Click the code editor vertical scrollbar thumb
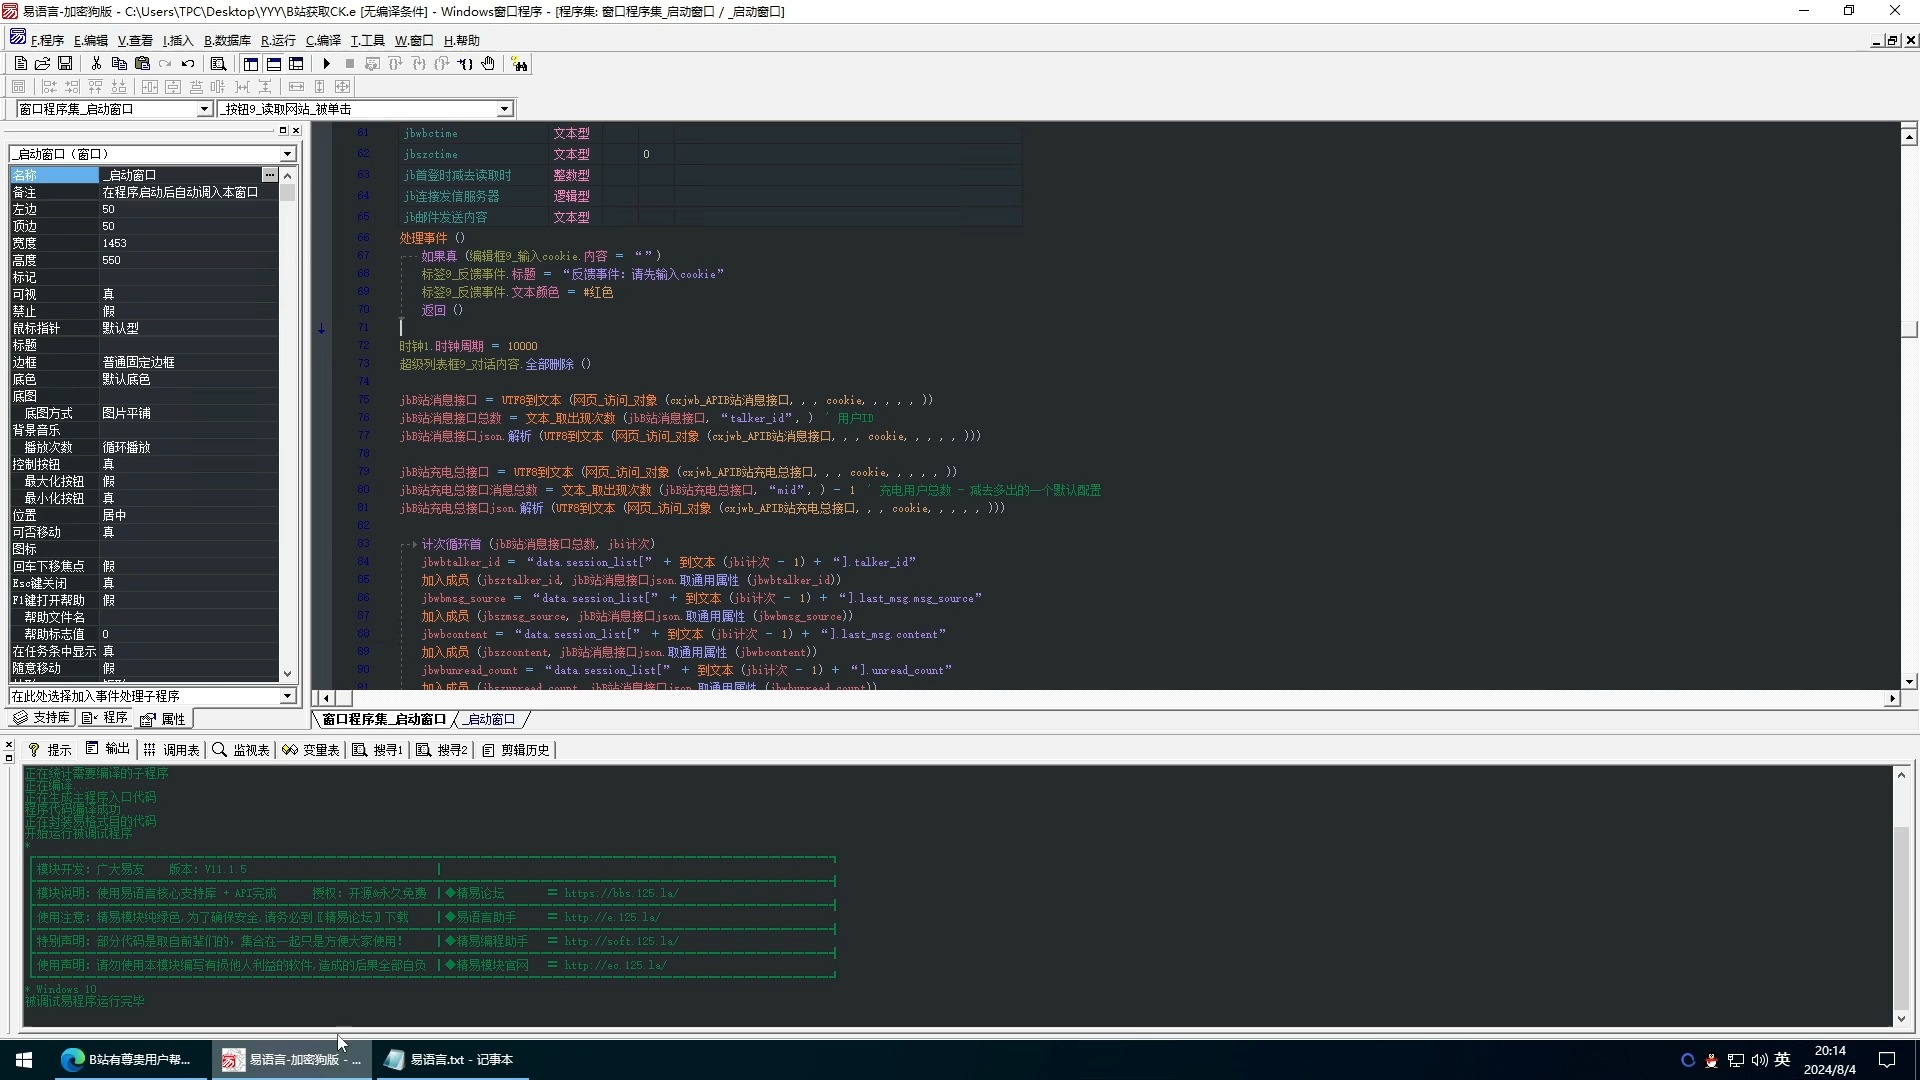 (1909, 329)
